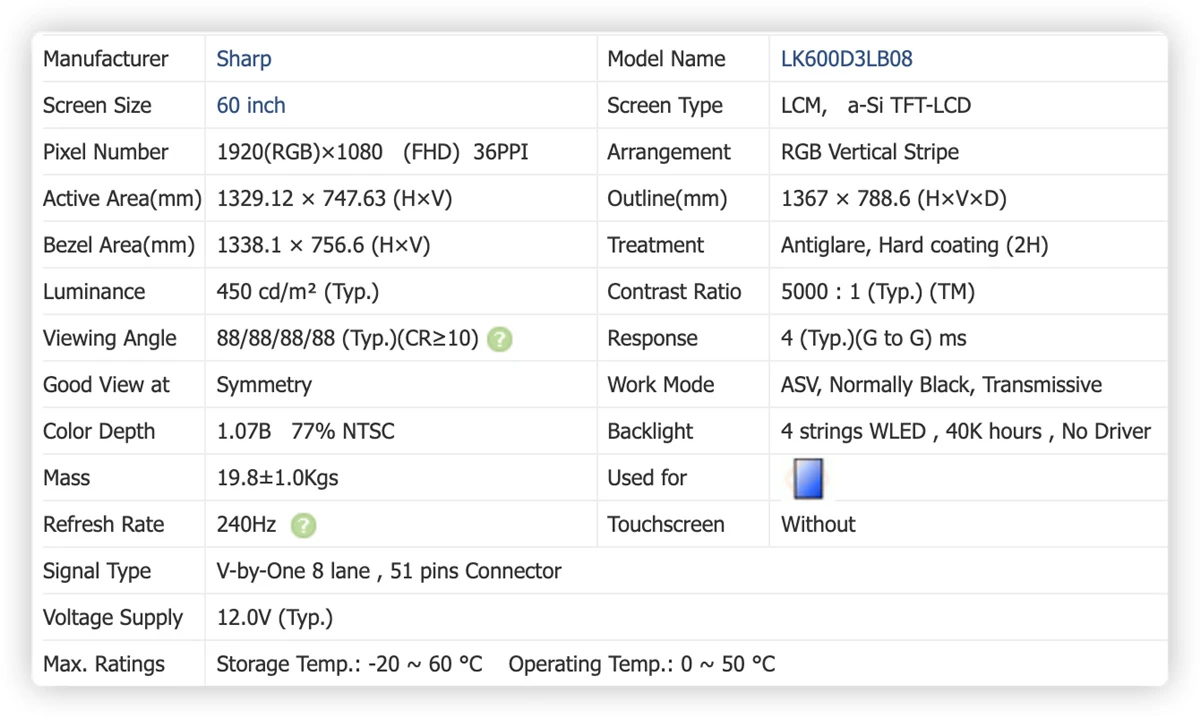
Task: Select the Pixel Number value 1920(RGB)×1080
Action: [300, 152]
